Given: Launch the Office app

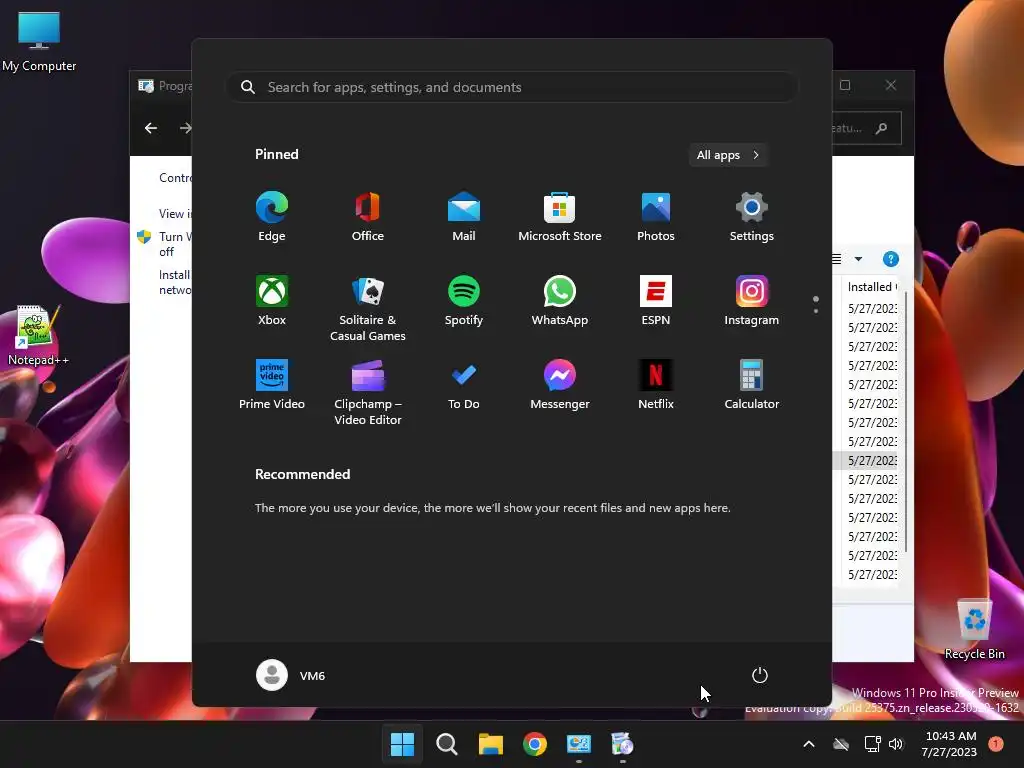Looking at the screenshot, I should coord(368,217).
